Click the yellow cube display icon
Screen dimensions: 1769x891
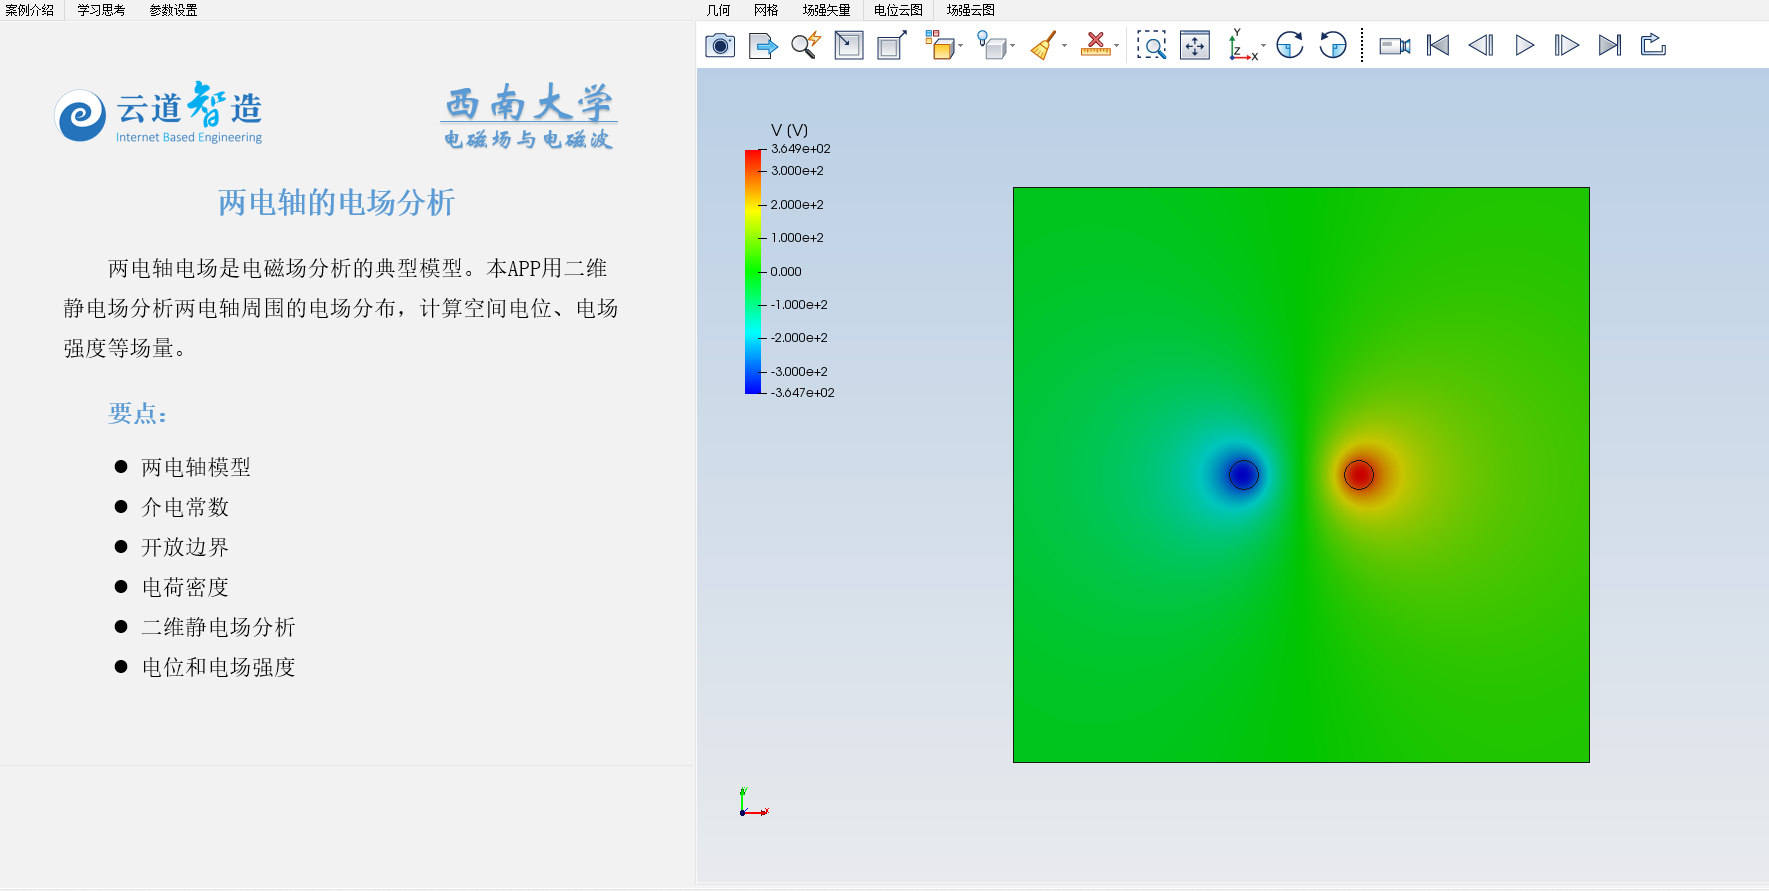(x=939, y=45)
